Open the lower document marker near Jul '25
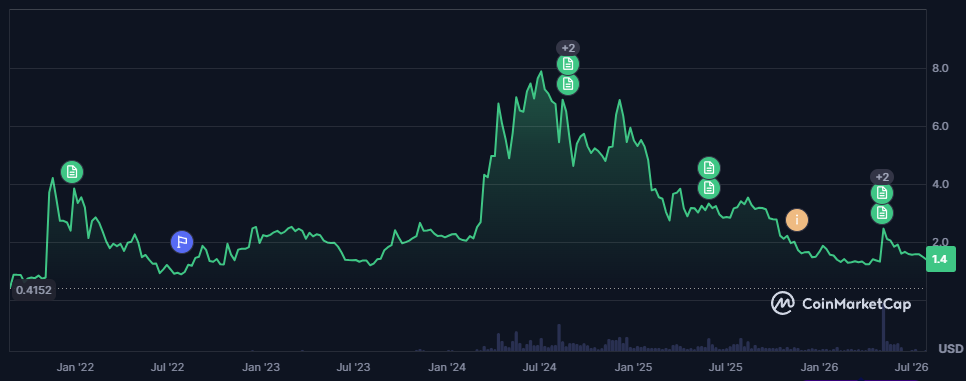Viewport: 966px width, 381px height. (709, 187)
